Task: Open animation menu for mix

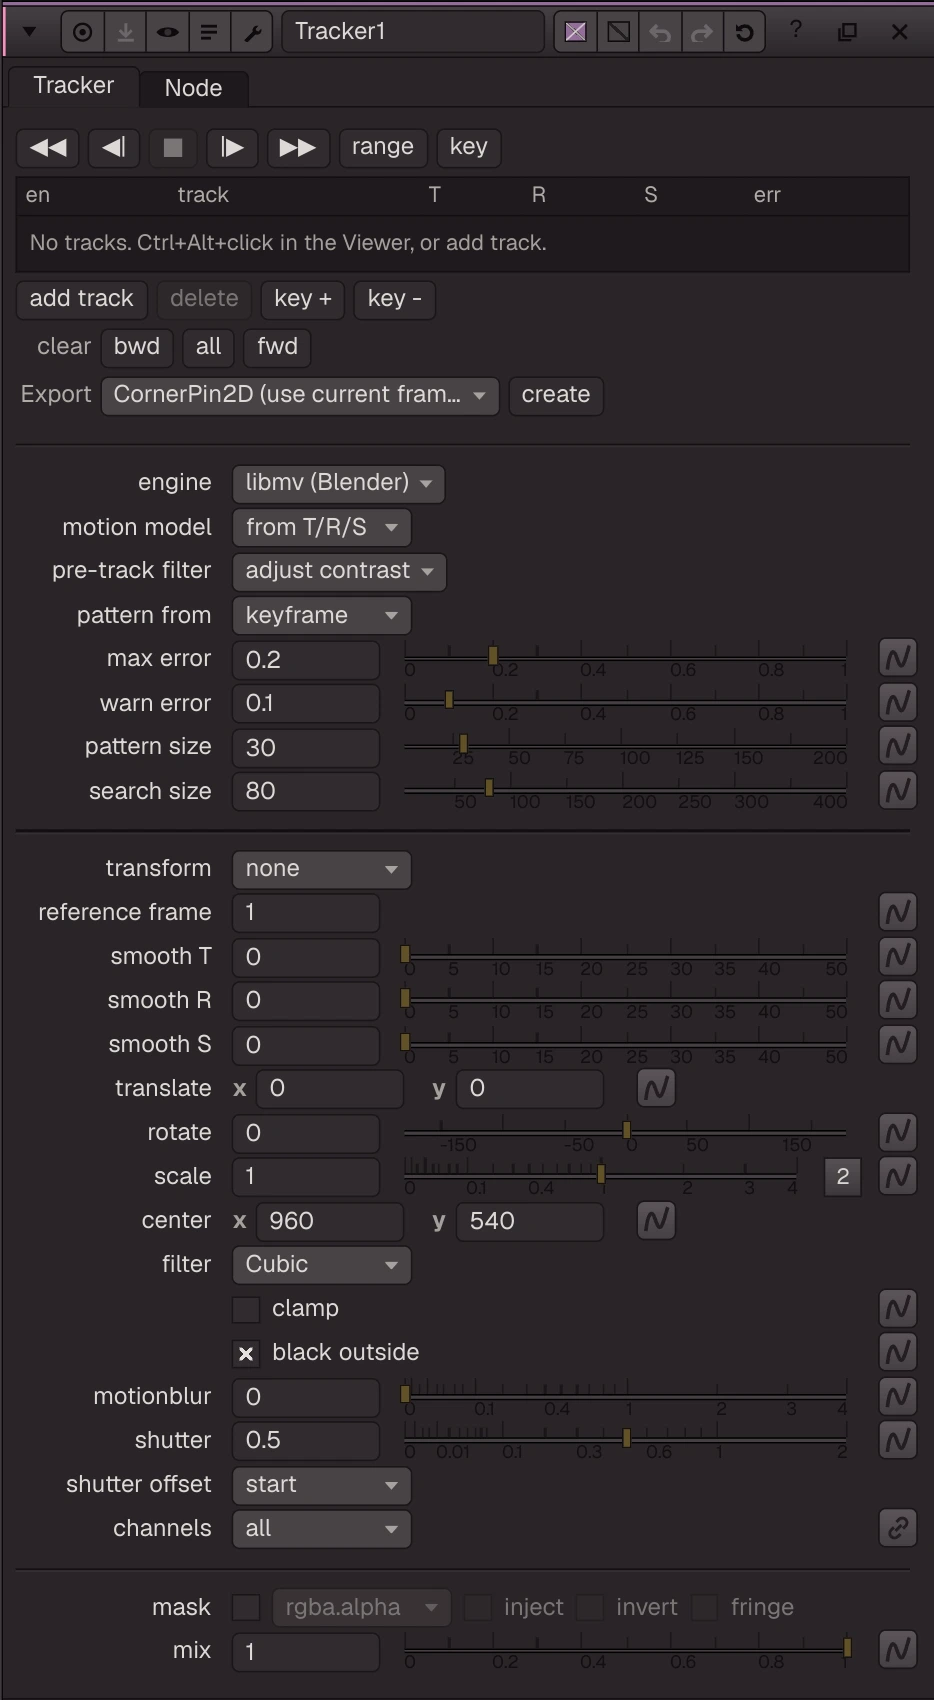Action: coord(898,1650)
